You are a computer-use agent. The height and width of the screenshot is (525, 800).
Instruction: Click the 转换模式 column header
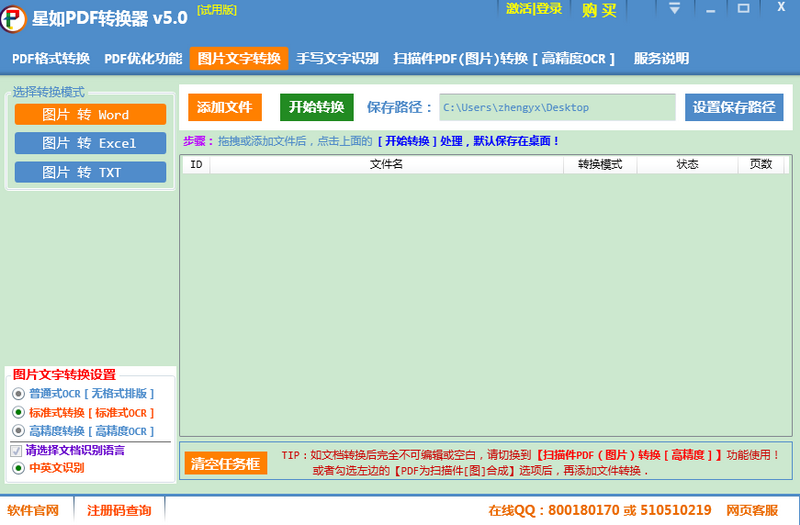click(x=600, y=164)
